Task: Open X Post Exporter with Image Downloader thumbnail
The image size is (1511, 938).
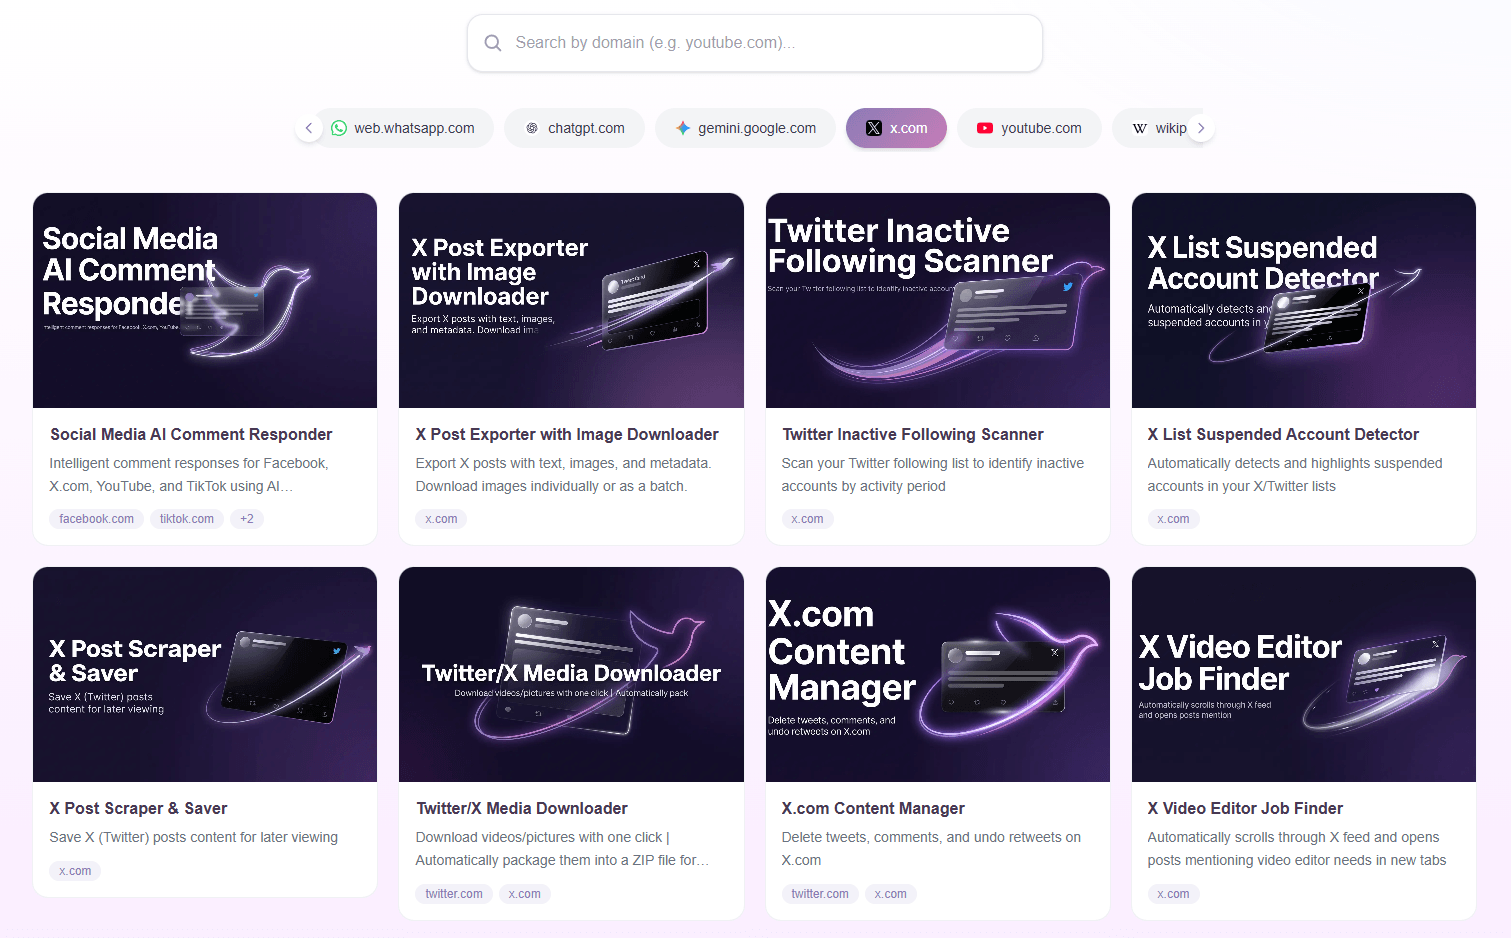Action: (571, 300)
